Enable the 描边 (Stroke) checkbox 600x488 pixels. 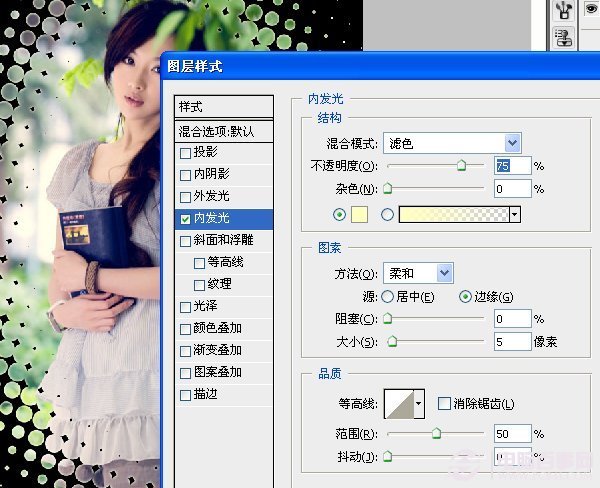184,395
